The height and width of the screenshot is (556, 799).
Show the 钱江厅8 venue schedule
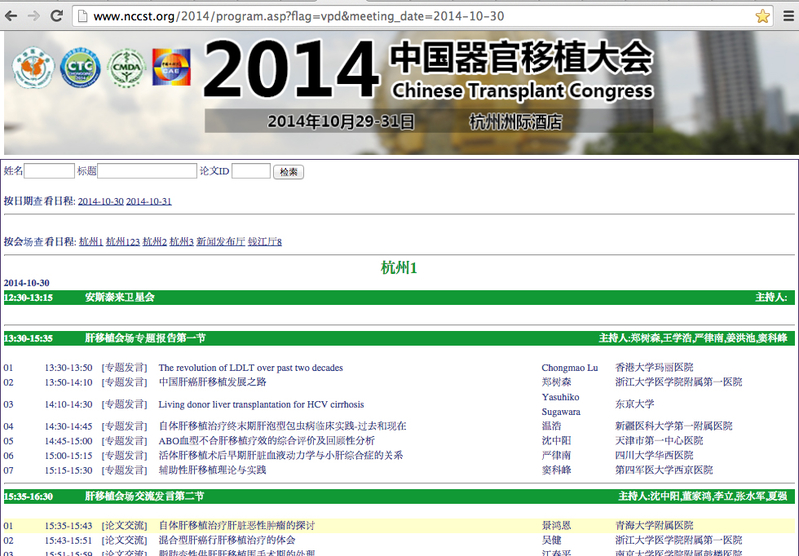265,242
